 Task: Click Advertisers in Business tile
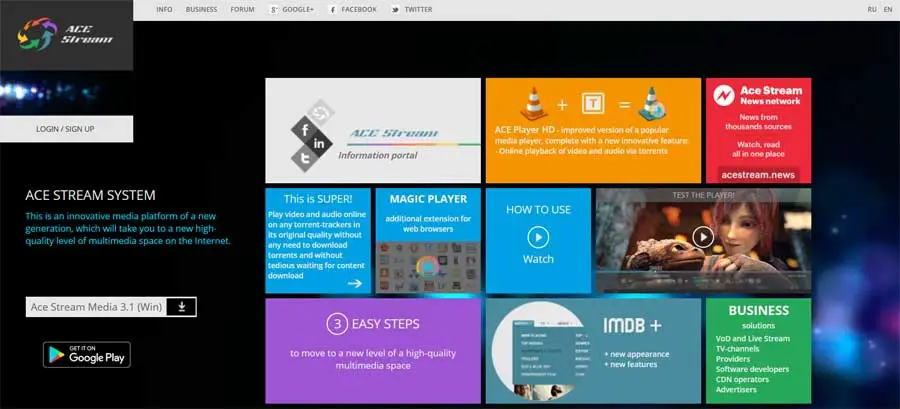click(736, 389)
